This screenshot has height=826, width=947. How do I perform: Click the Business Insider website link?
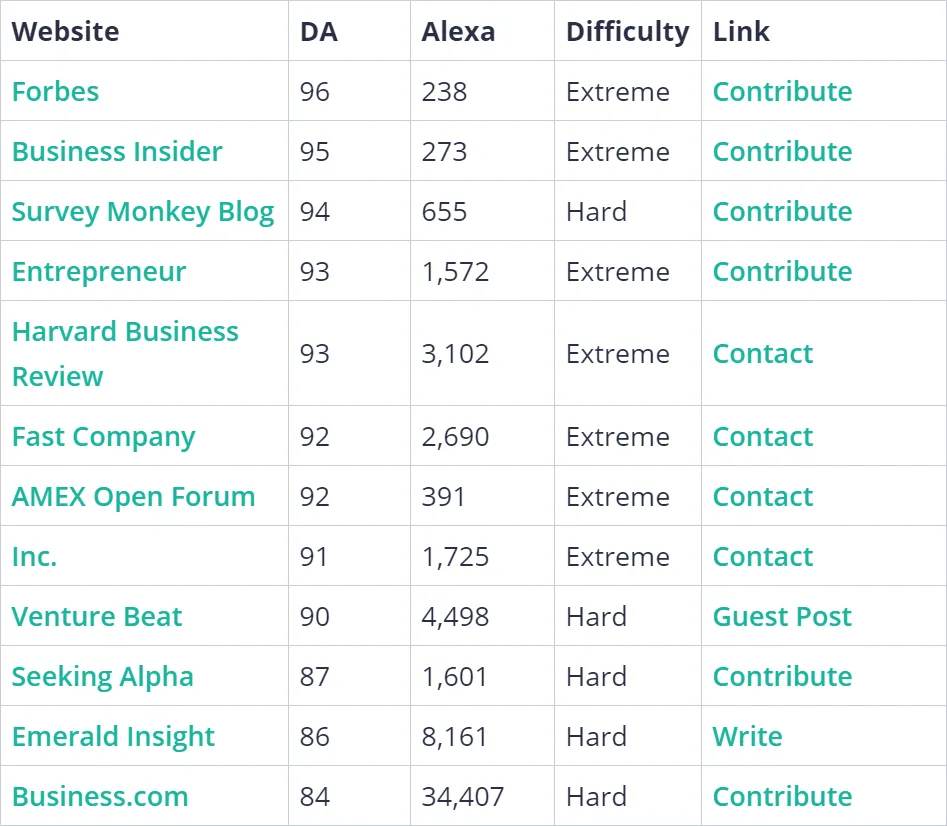117,152
